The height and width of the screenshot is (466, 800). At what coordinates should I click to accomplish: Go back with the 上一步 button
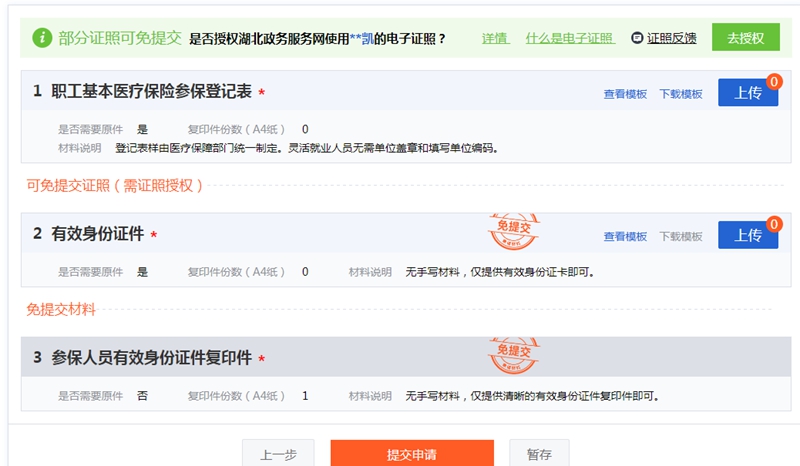pos(277,453)
